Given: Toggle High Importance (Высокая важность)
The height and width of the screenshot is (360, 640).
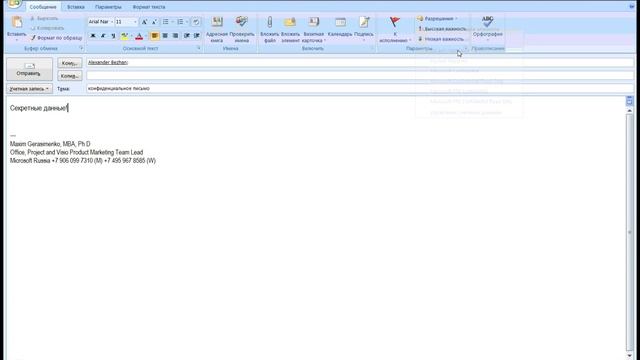Looking at the screenshot, I should (442, 29).
